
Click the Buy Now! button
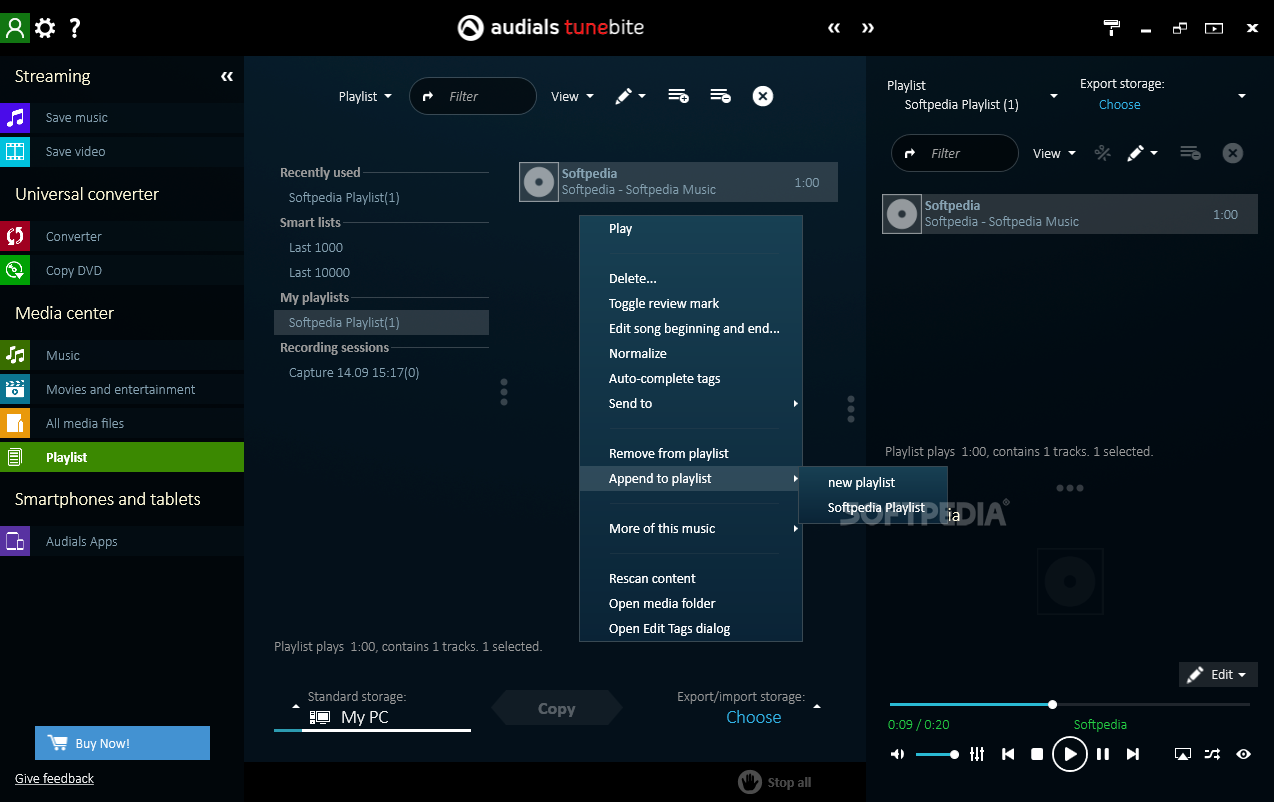point(122,743)
